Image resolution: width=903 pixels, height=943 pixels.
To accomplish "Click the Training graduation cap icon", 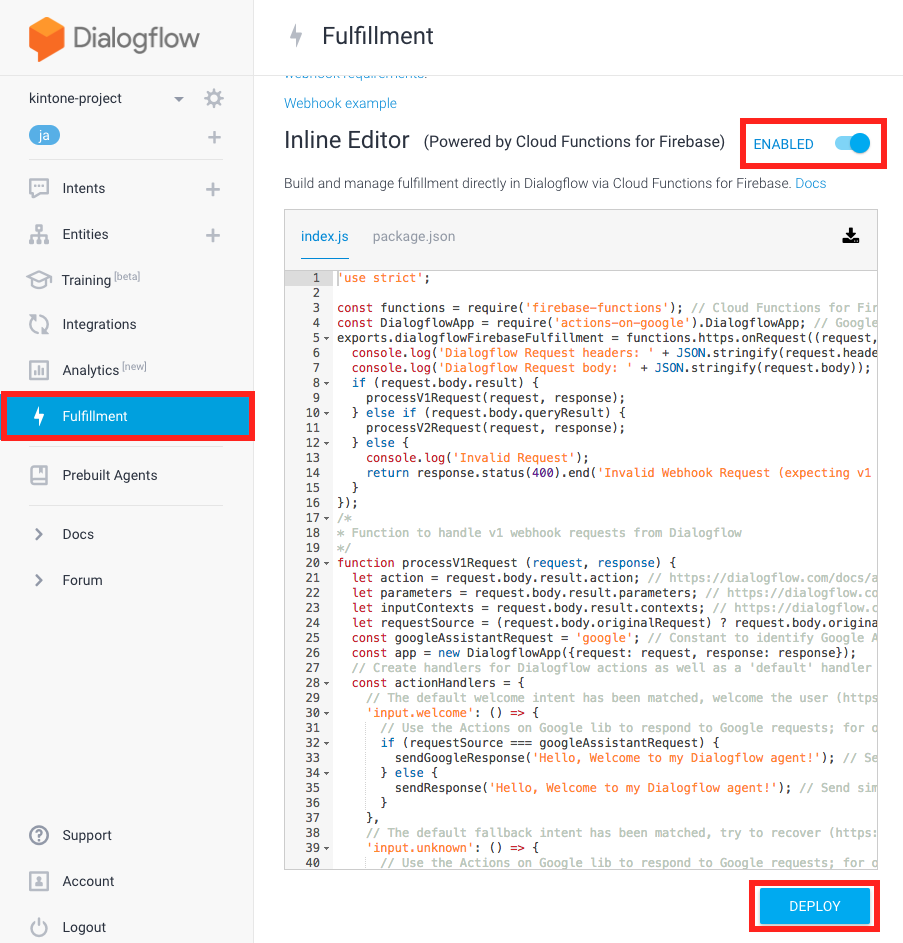I will (39, 280).
